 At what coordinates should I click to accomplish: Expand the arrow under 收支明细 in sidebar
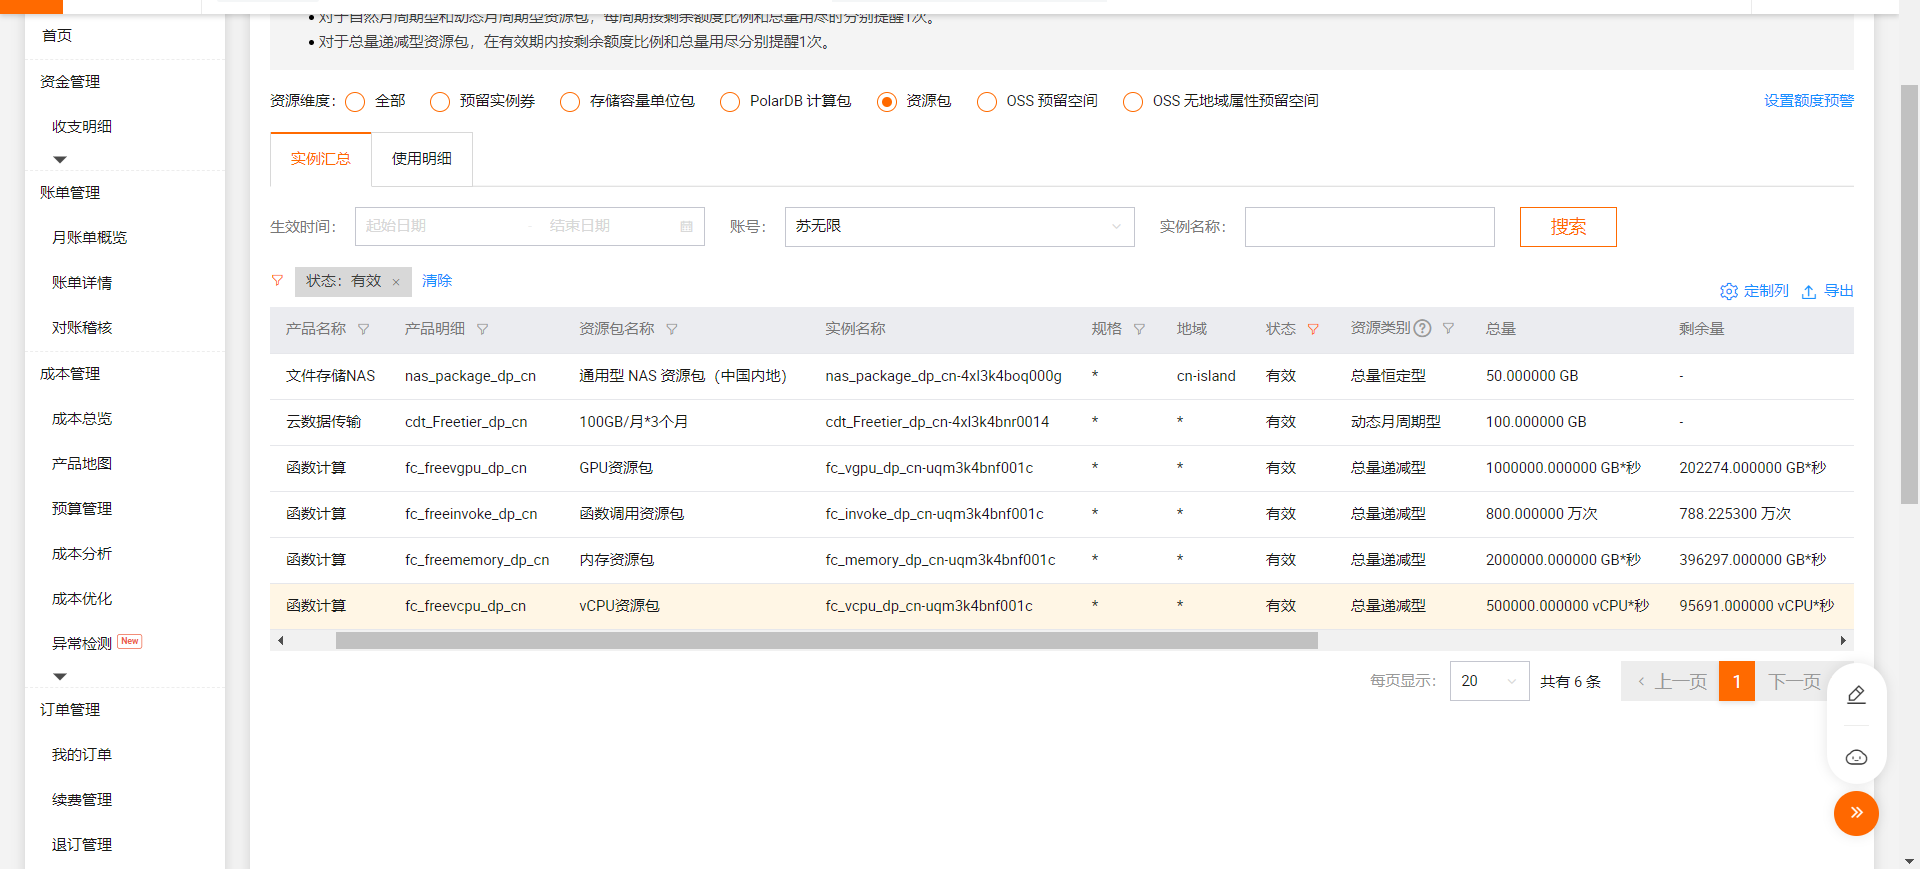coord(60,160)
